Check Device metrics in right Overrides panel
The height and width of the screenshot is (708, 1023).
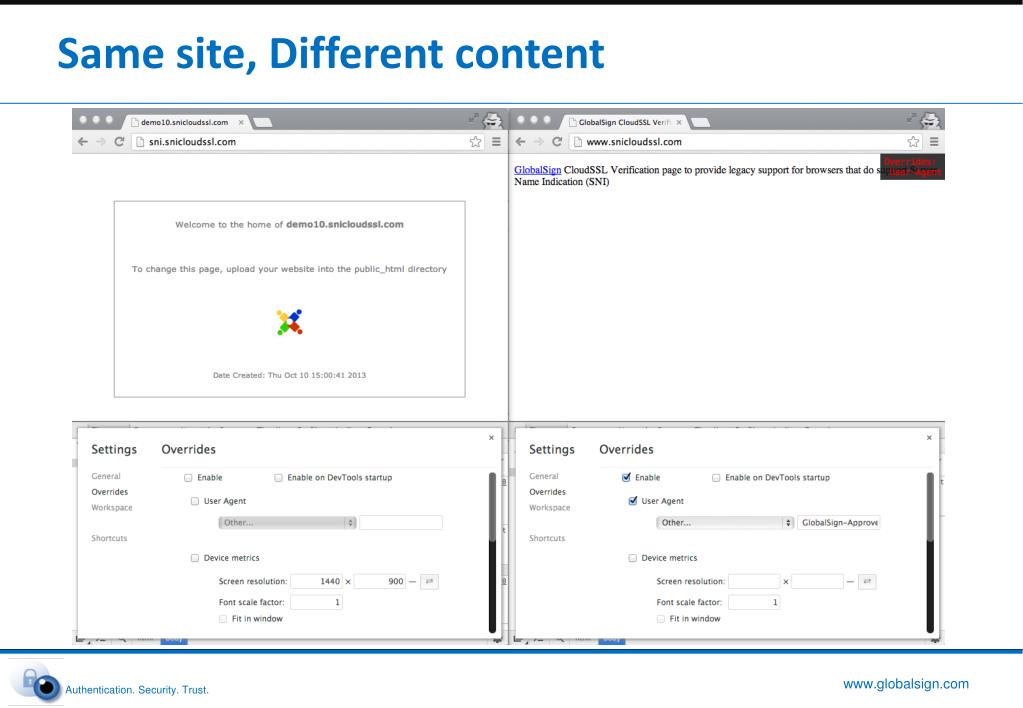point(632,558)
